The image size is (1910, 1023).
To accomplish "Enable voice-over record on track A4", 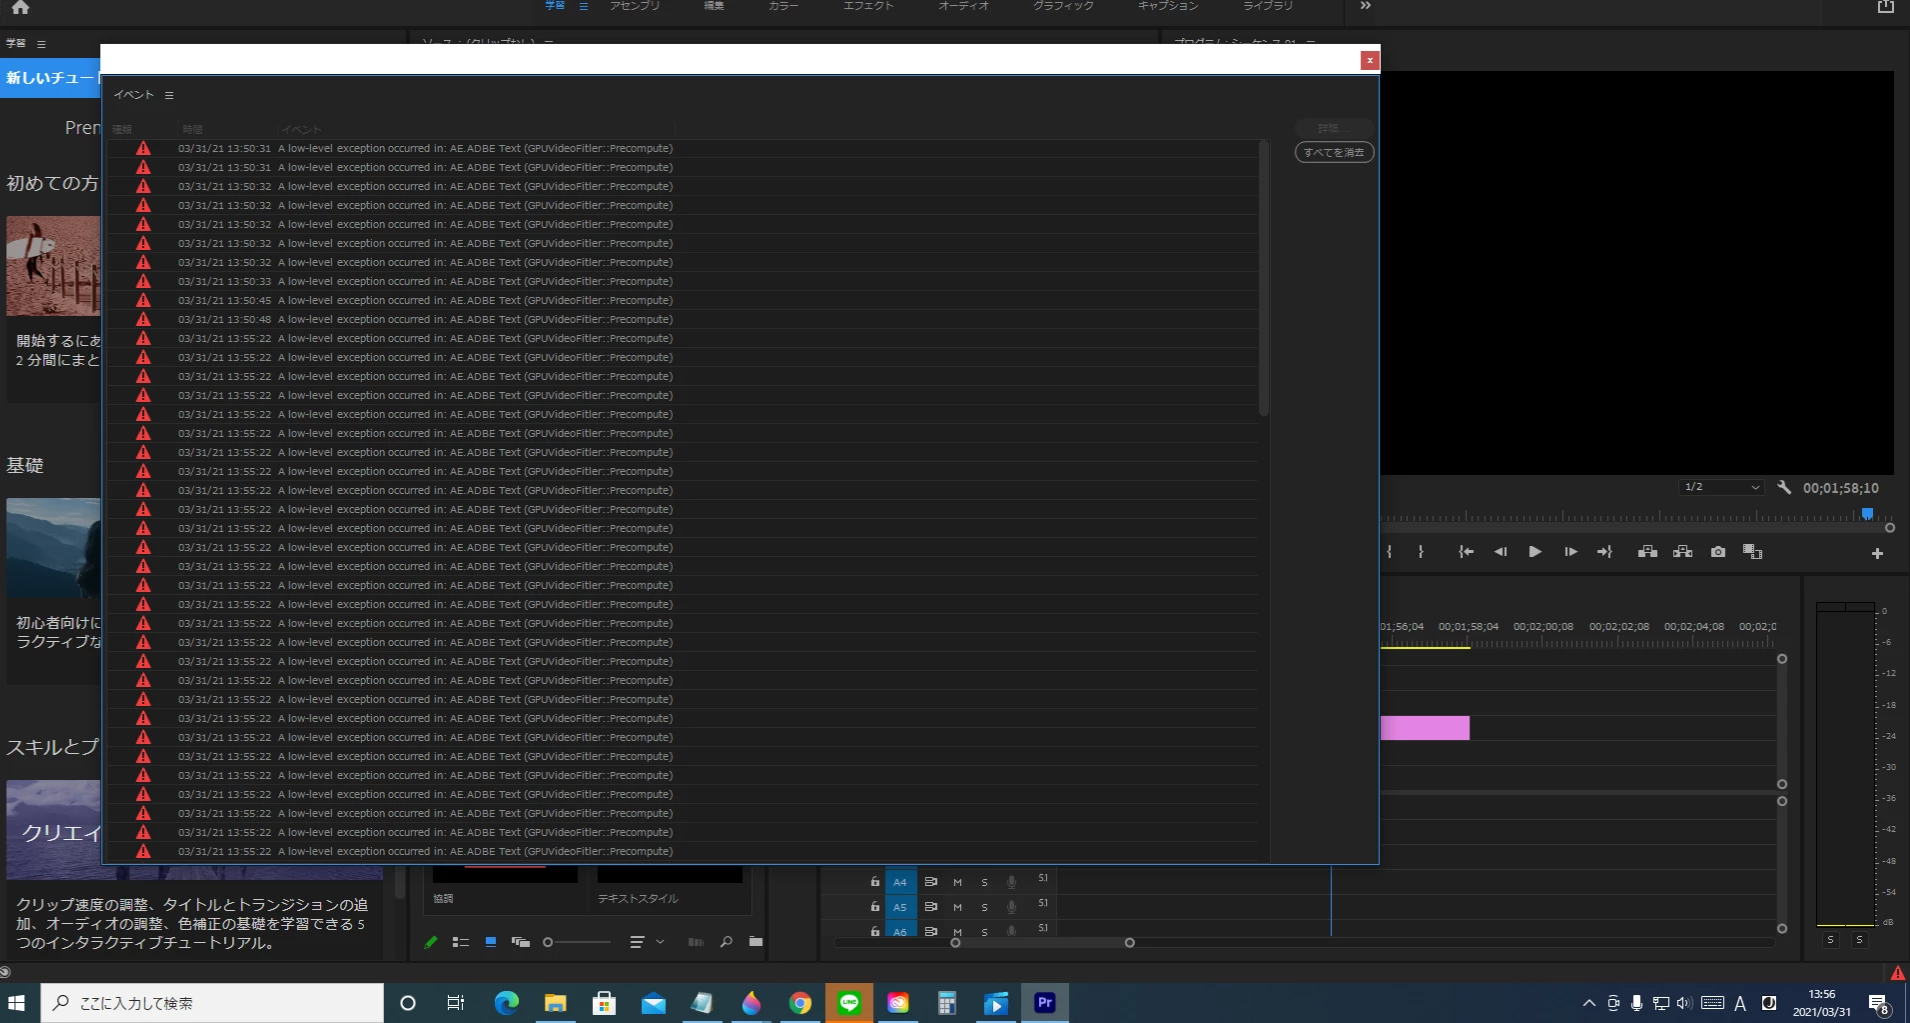I will [x=1011, y=882].
